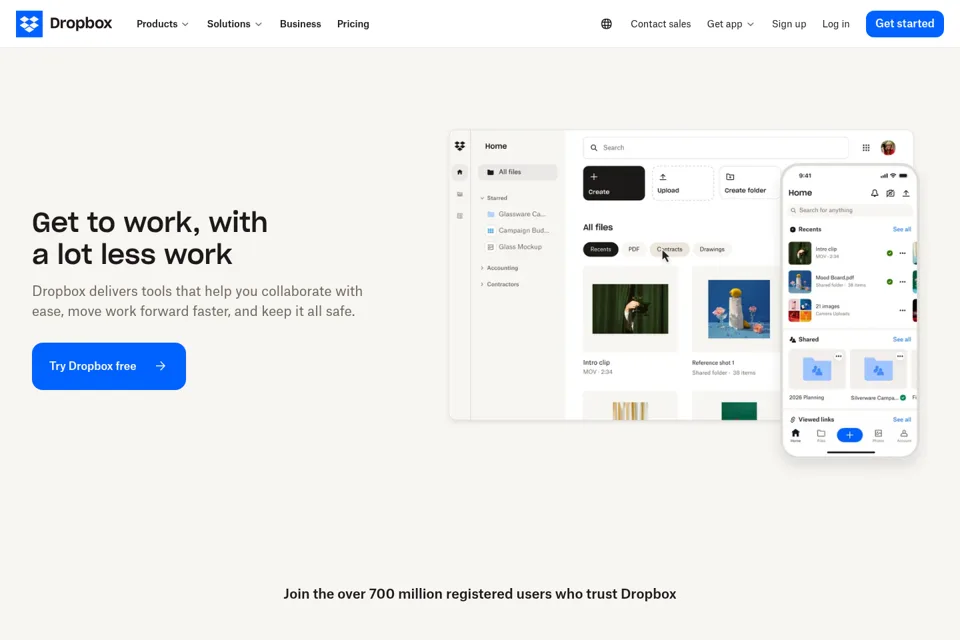Screen dimensions: 960x640
Task: Expand the Accounting folder
Action: coord(500,268)
